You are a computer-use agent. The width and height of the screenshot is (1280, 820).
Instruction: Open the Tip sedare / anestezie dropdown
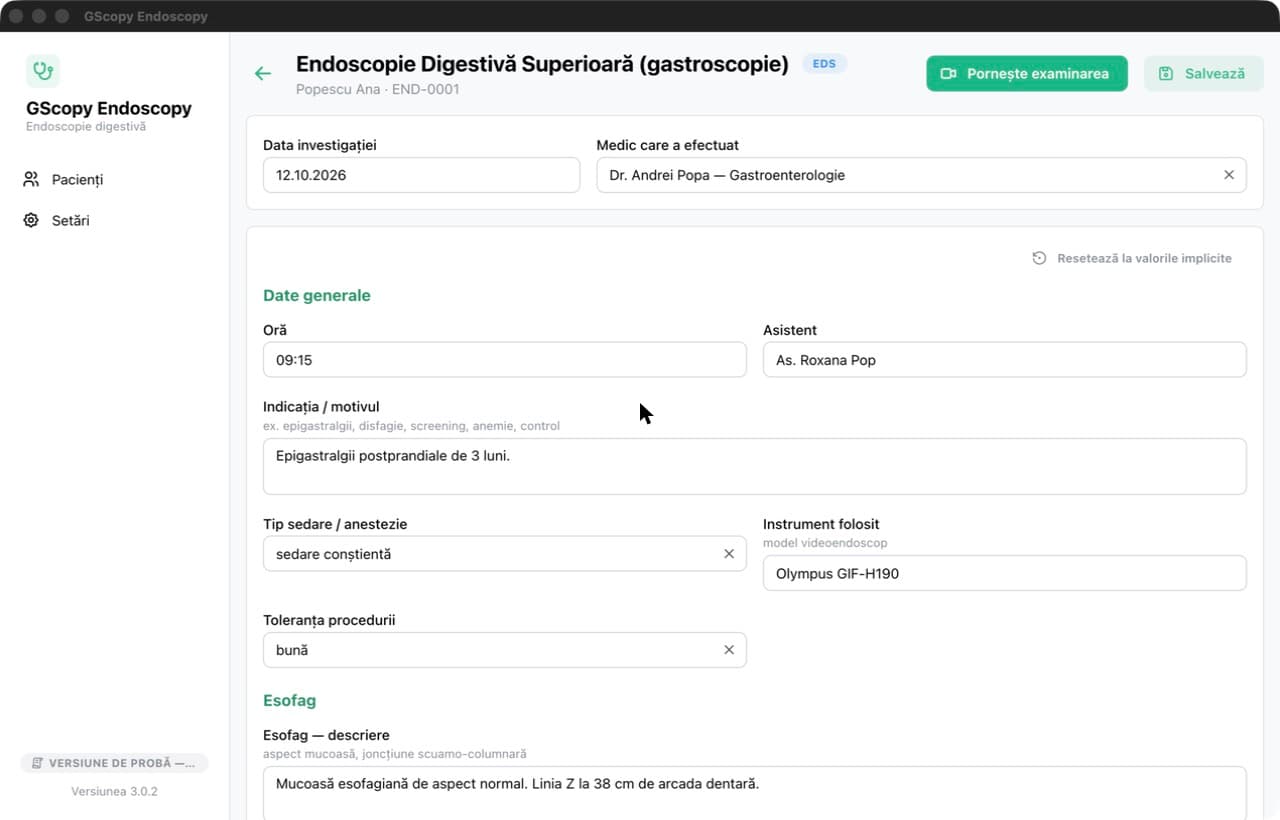click(504, 554)
